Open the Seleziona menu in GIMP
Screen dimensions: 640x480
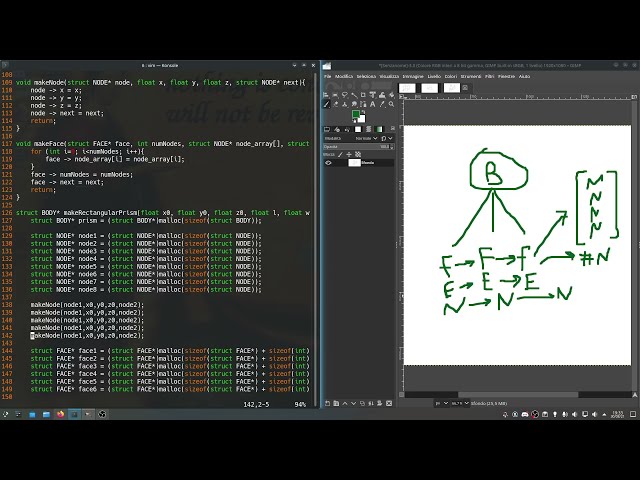pyautogui.click(x=366, y=76)
